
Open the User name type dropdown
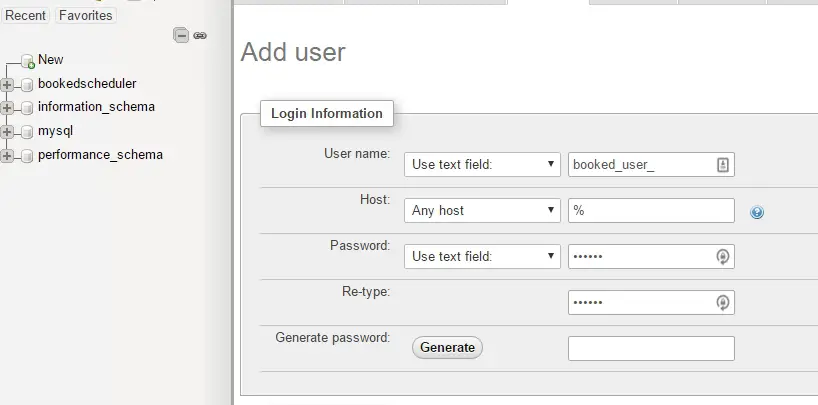pyautogui.click(x=482, y=164)
